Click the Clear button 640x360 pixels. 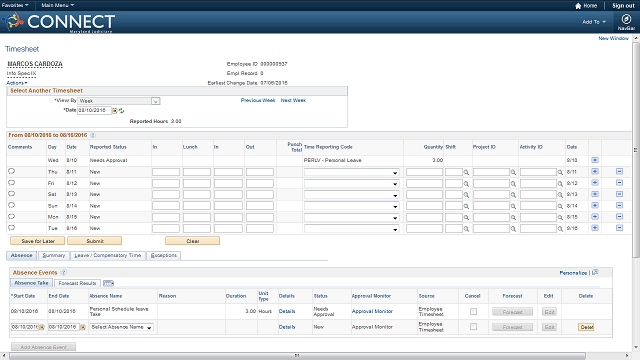(193, 241)
